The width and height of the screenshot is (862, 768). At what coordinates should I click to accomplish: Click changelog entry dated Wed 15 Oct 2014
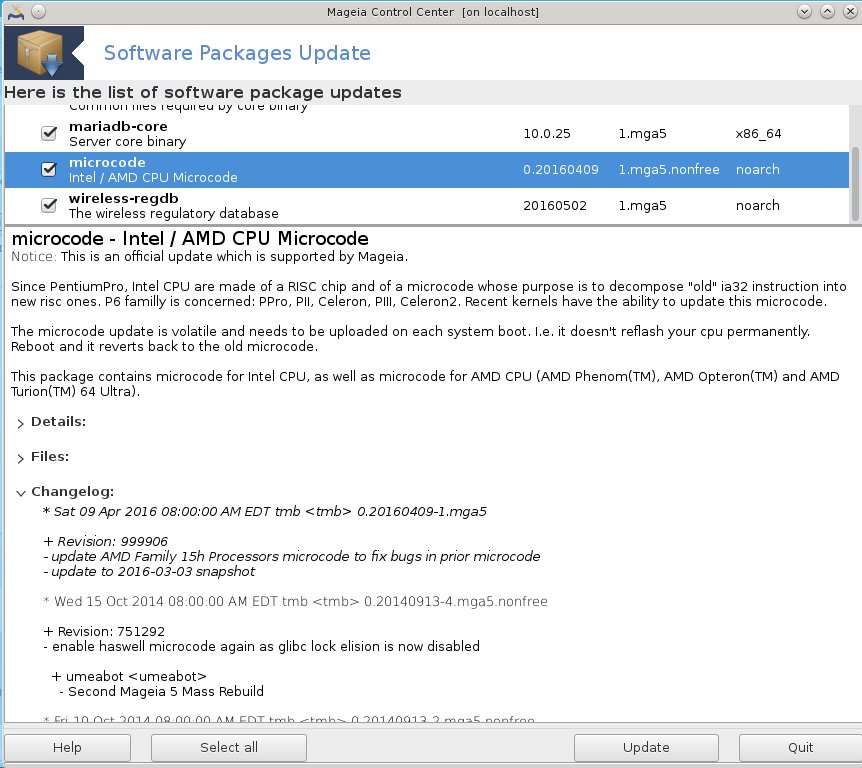click(295, 601)
